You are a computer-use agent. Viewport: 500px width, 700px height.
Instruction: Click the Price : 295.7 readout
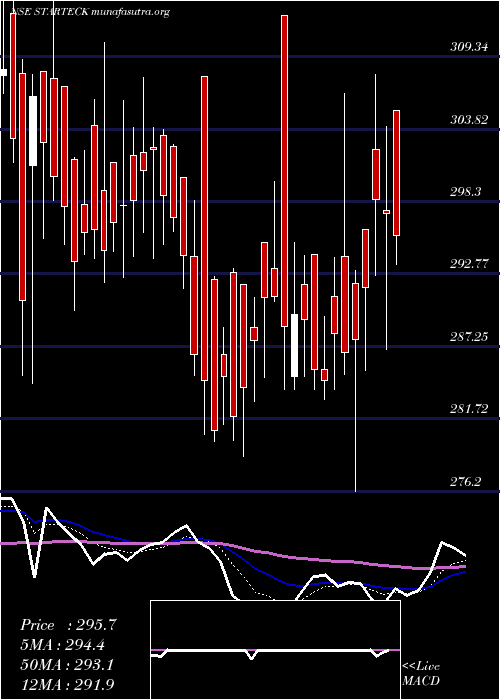pos(68,625)
